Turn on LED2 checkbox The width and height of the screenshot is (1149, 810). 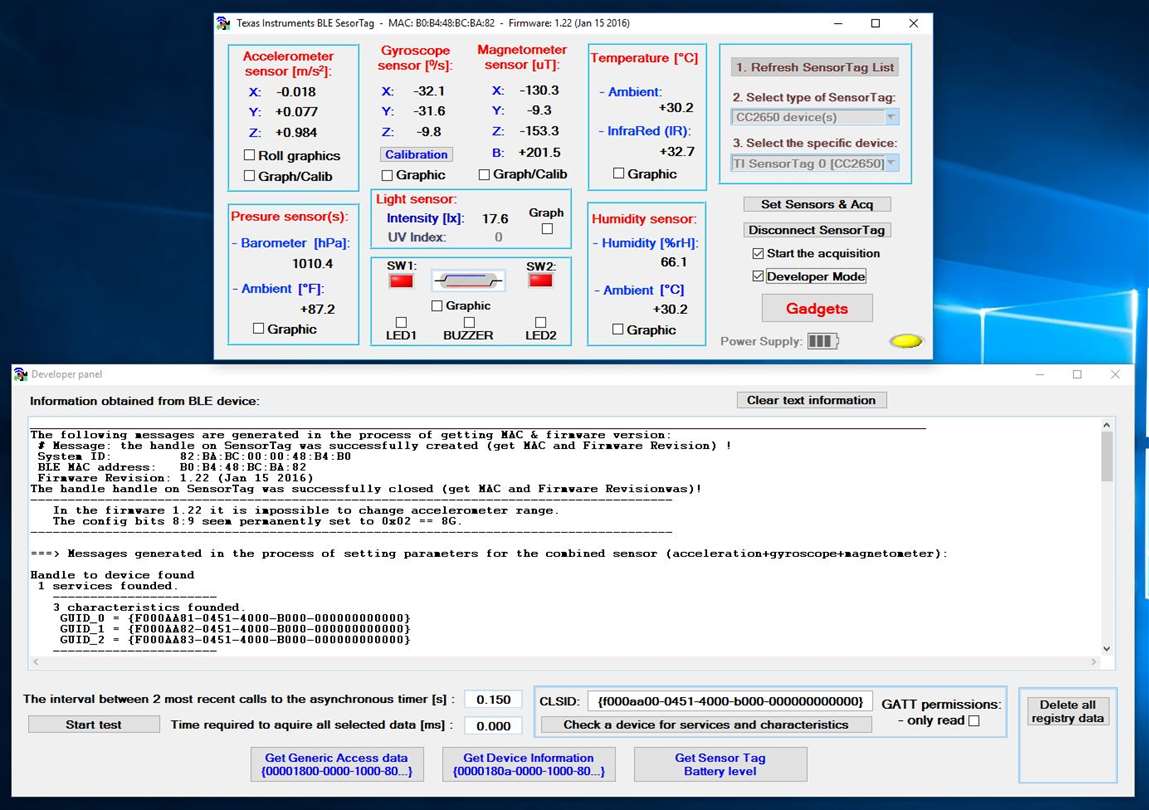pyautogui.click(x=540, y=323)
